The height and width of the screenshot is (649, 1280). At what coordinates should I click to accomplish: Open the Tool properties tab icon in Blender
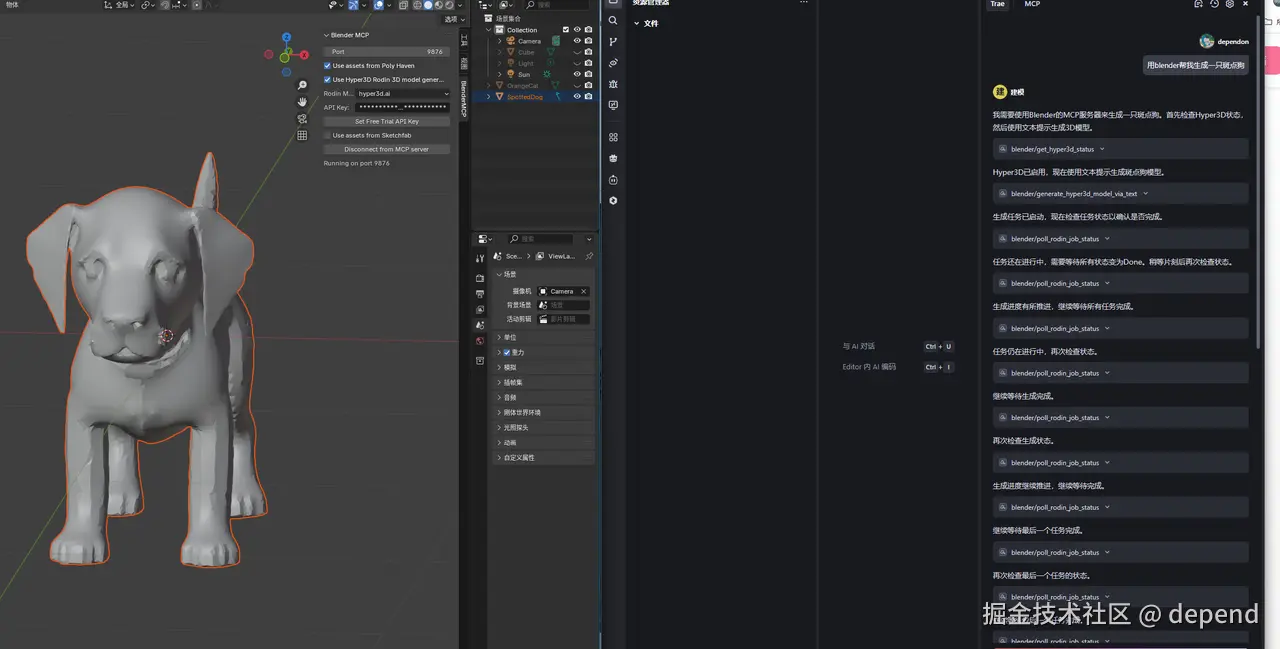(480, 258)
